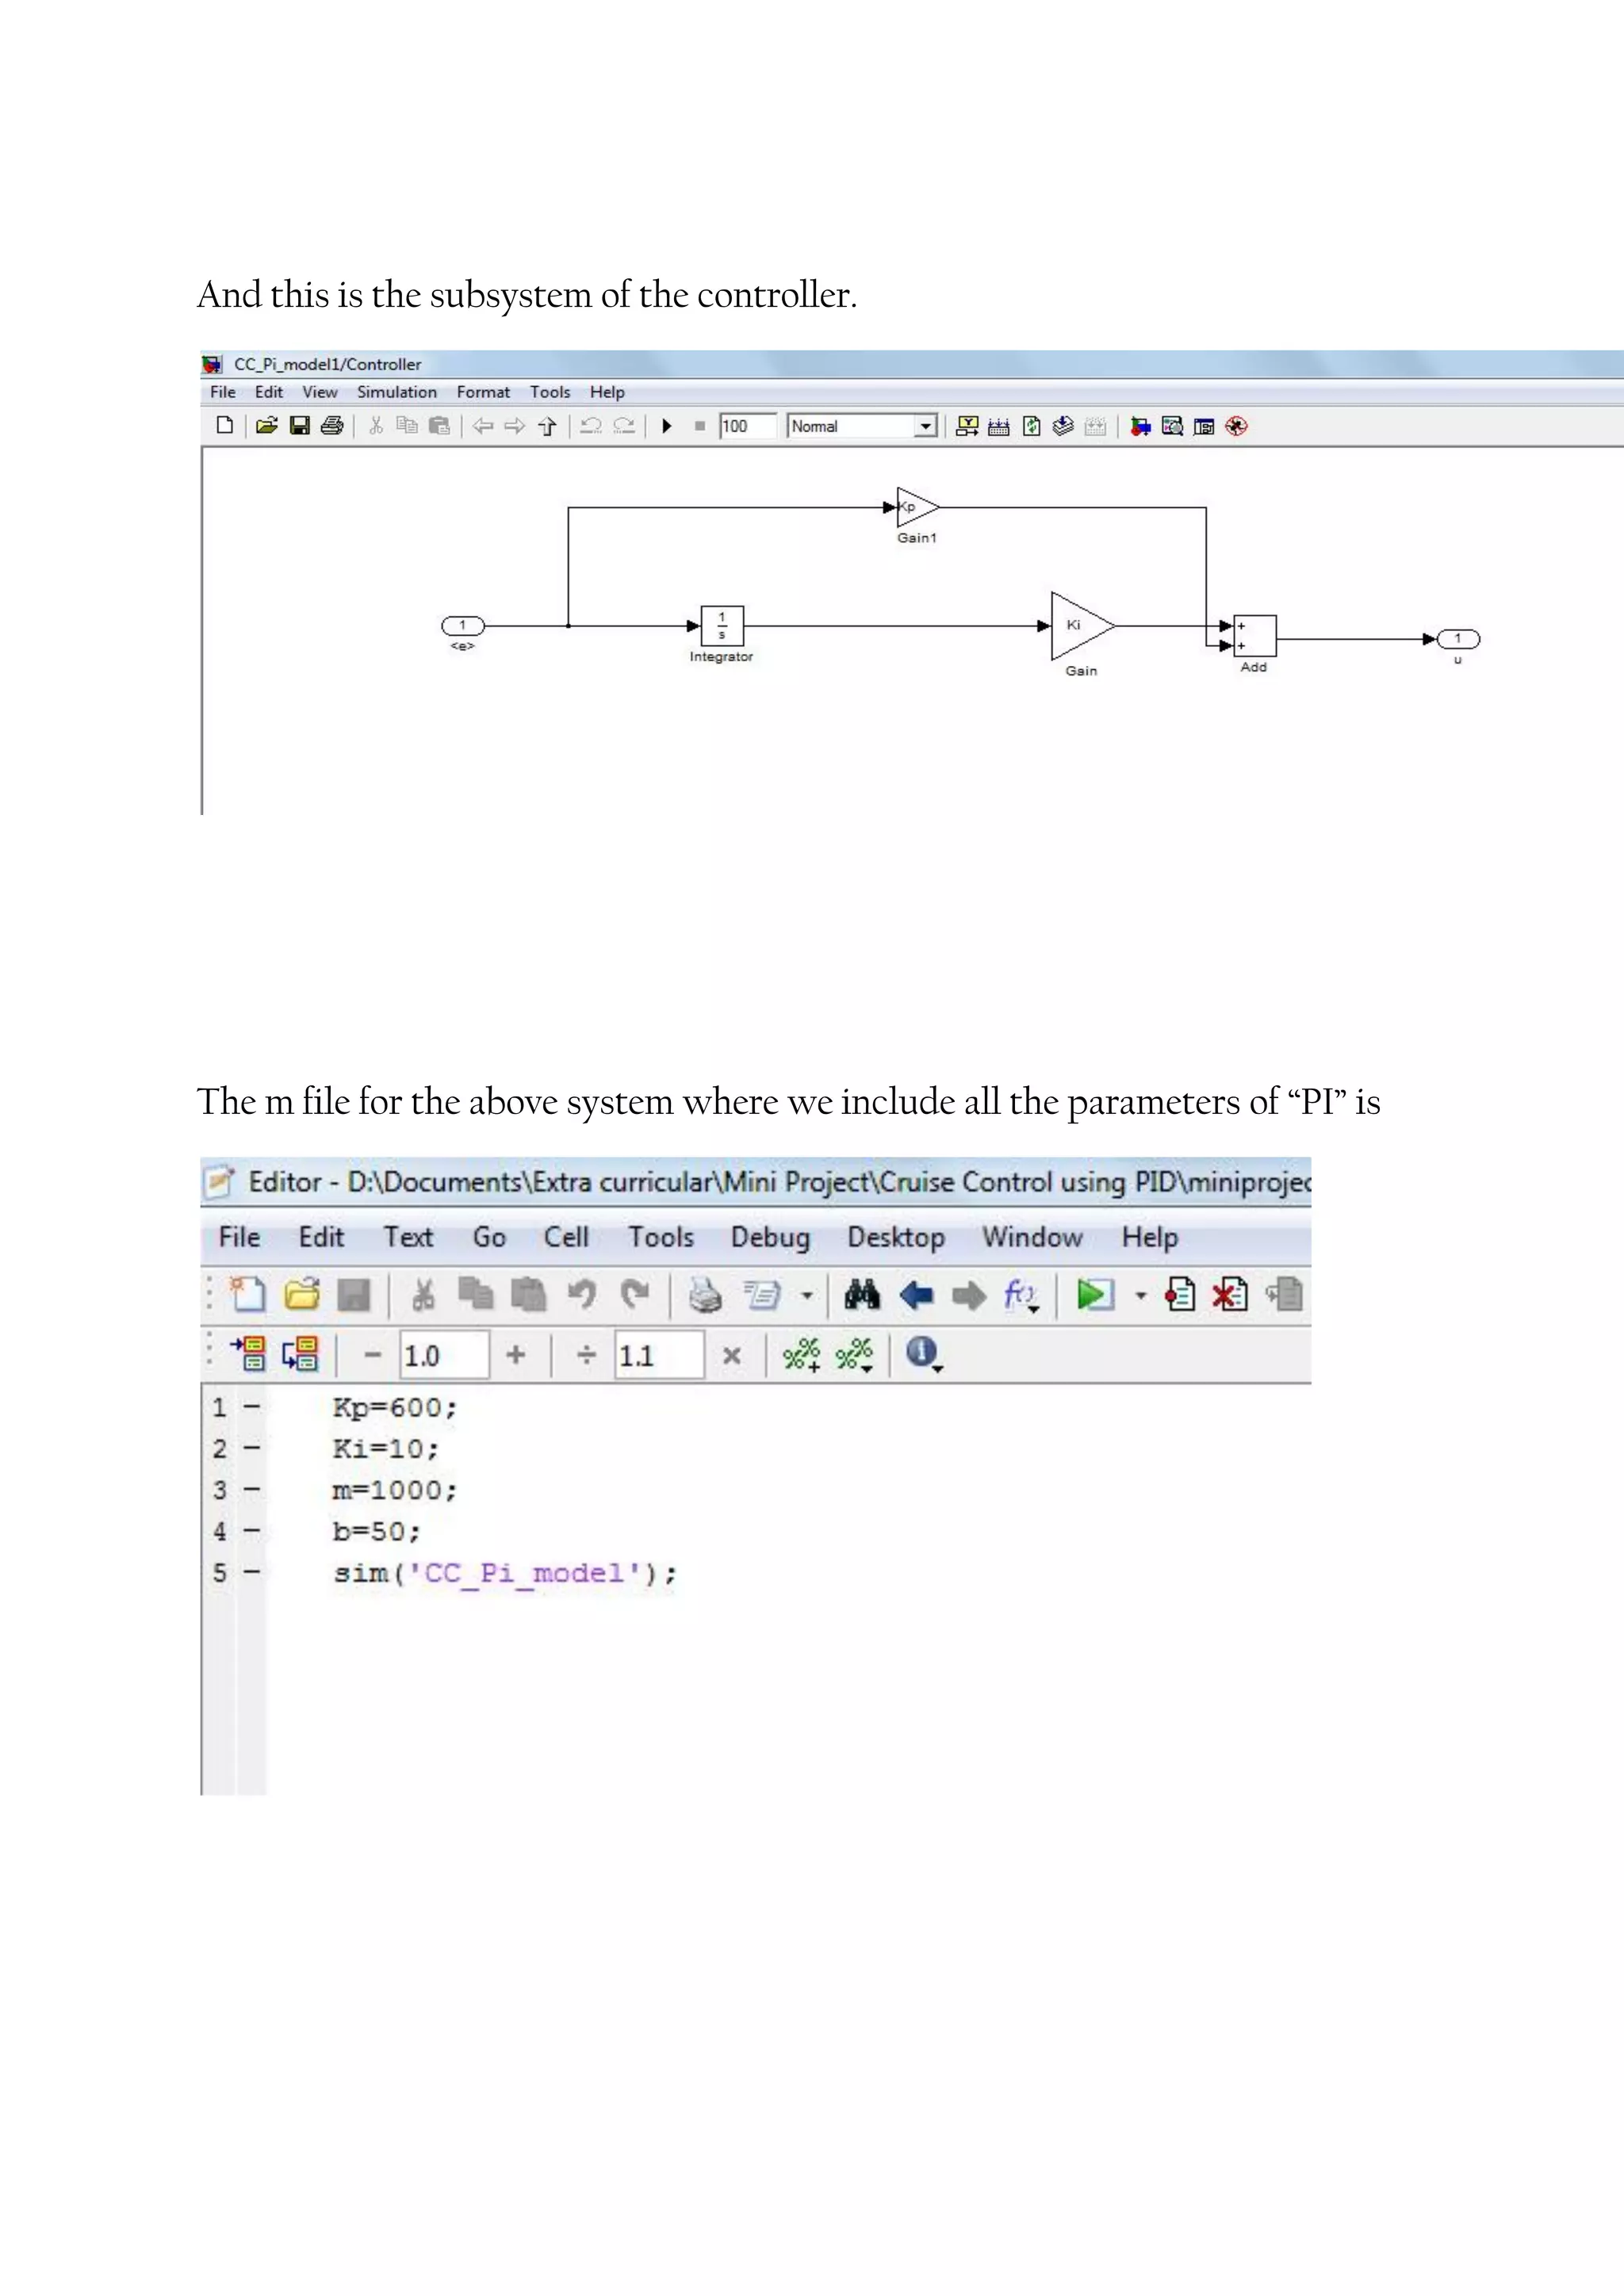Run the m-file with the green play icon
The height and width of the screenshot is (2296, 1624).
click(x=1095, y=1295)
